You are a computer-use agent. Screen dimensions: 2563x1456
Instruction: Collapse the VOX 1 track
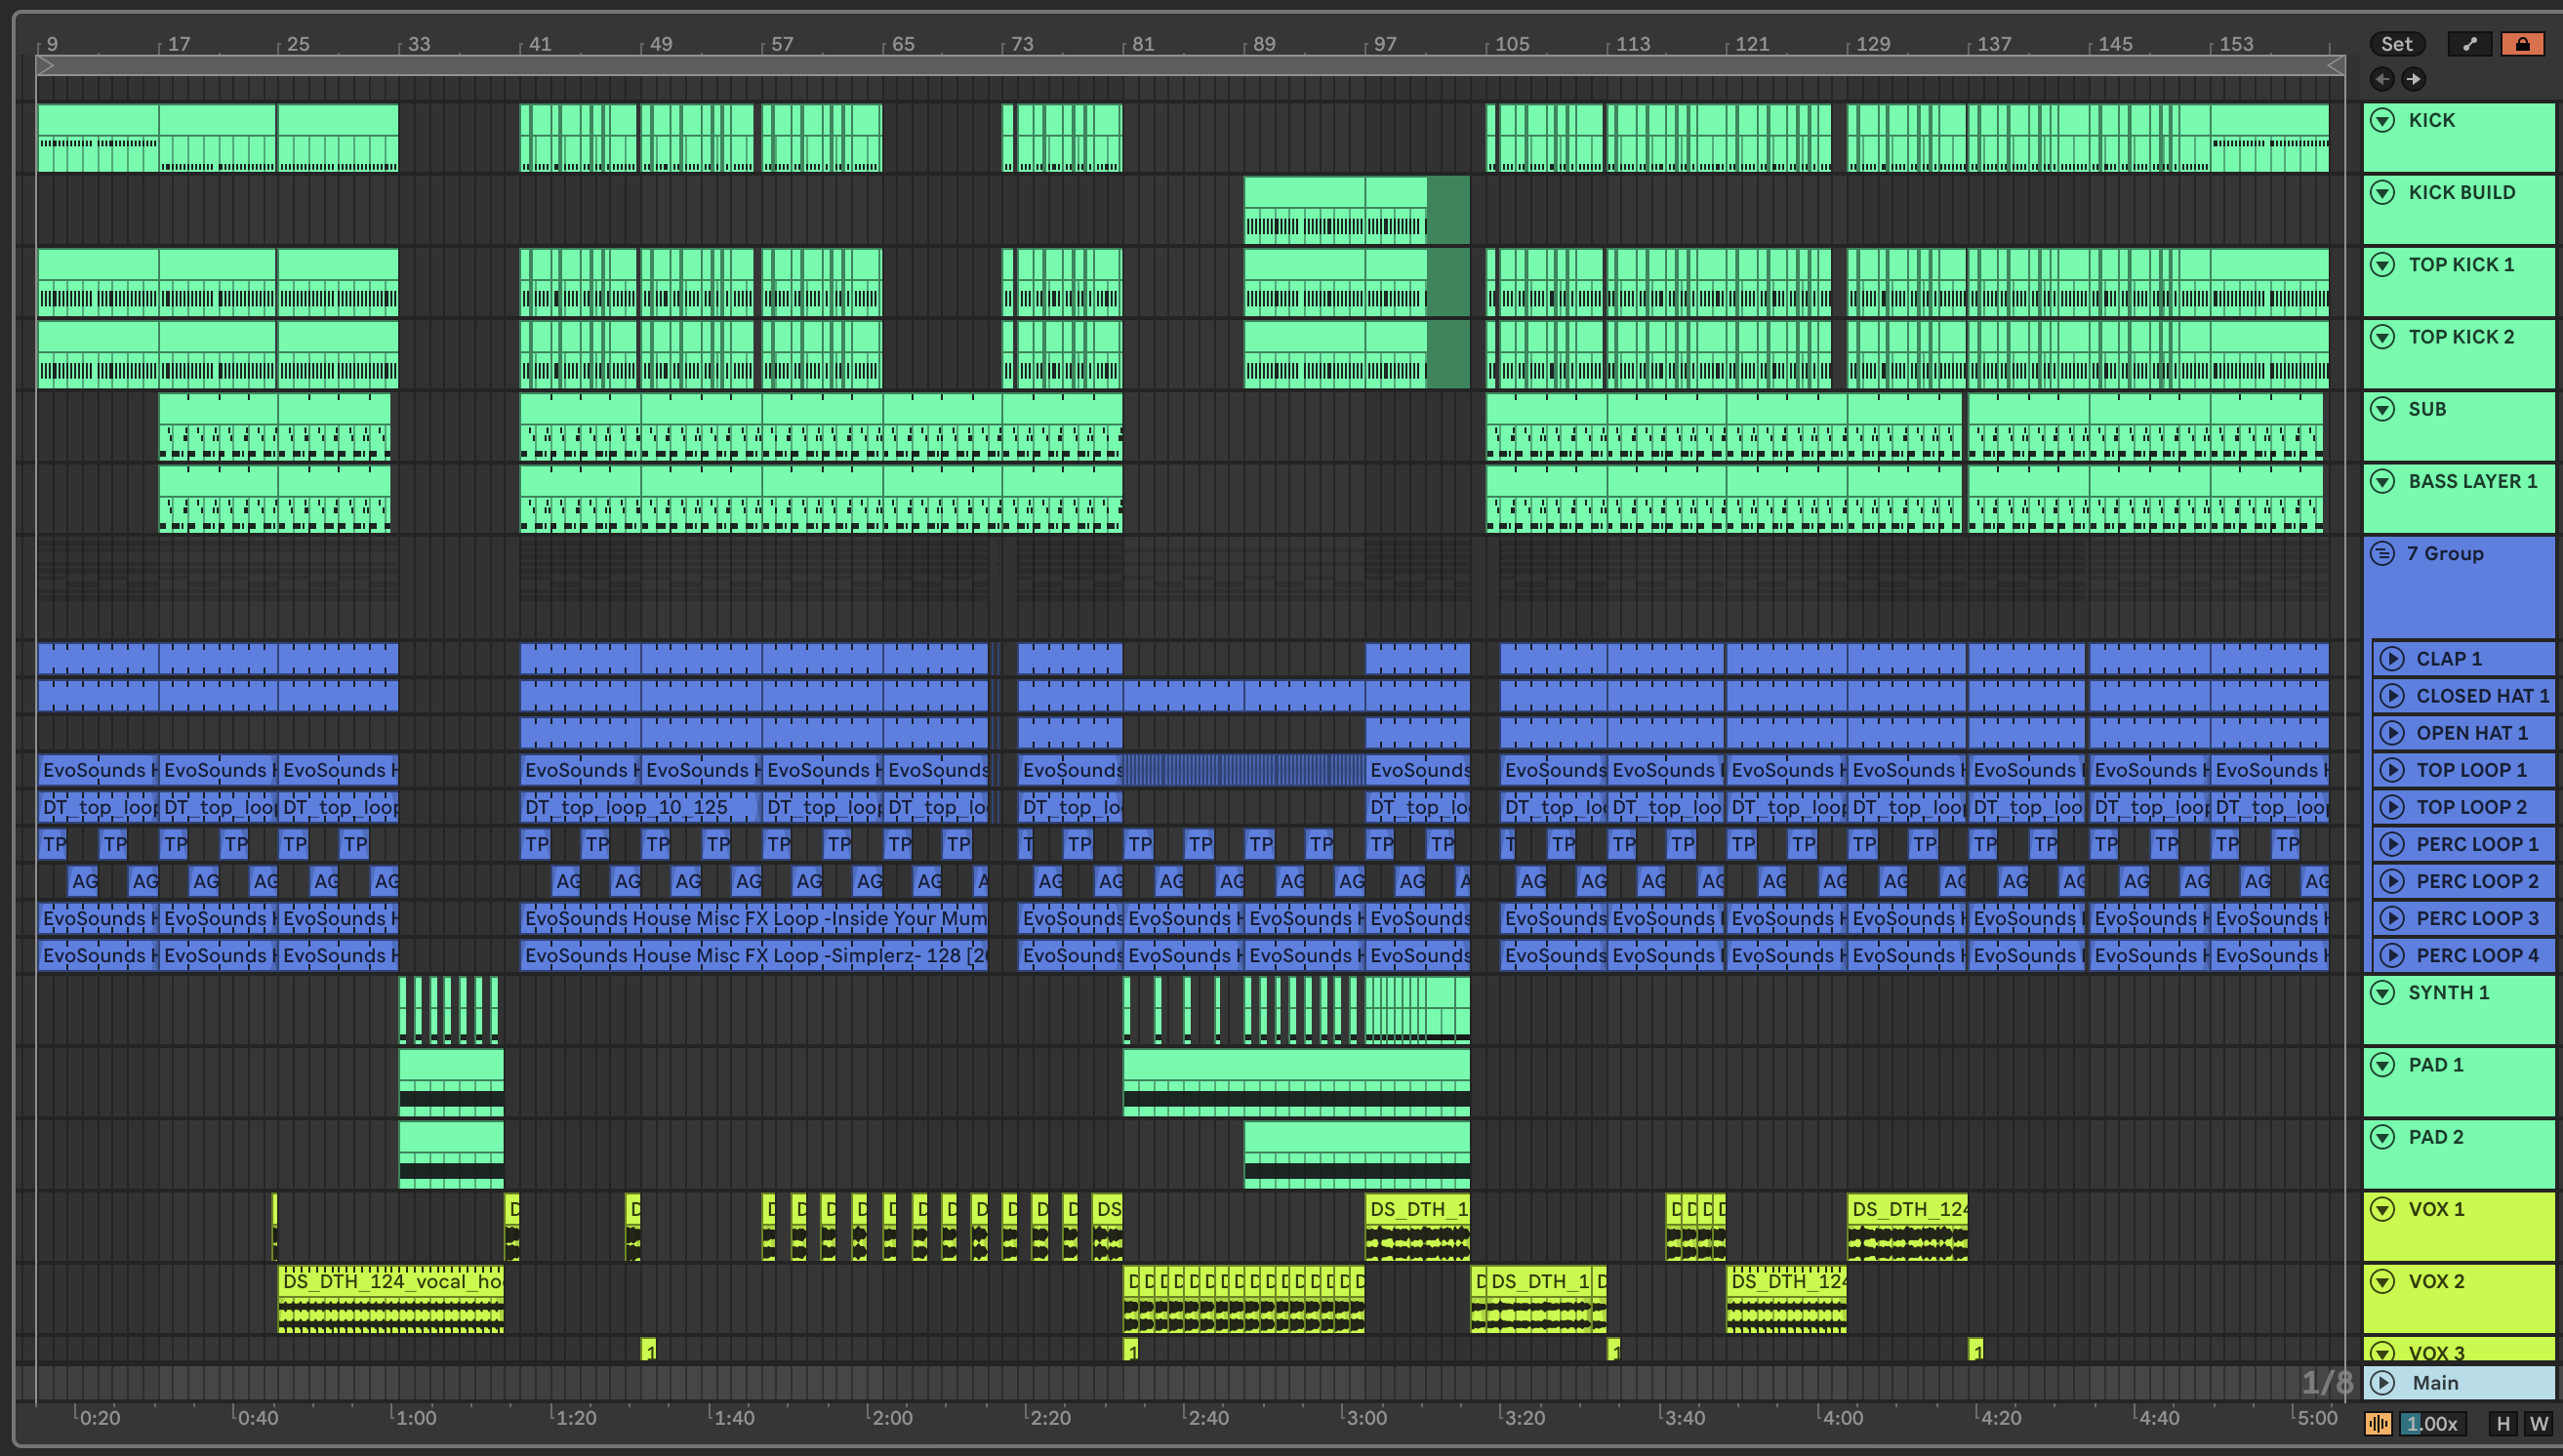click(x=2383, y=1208)
